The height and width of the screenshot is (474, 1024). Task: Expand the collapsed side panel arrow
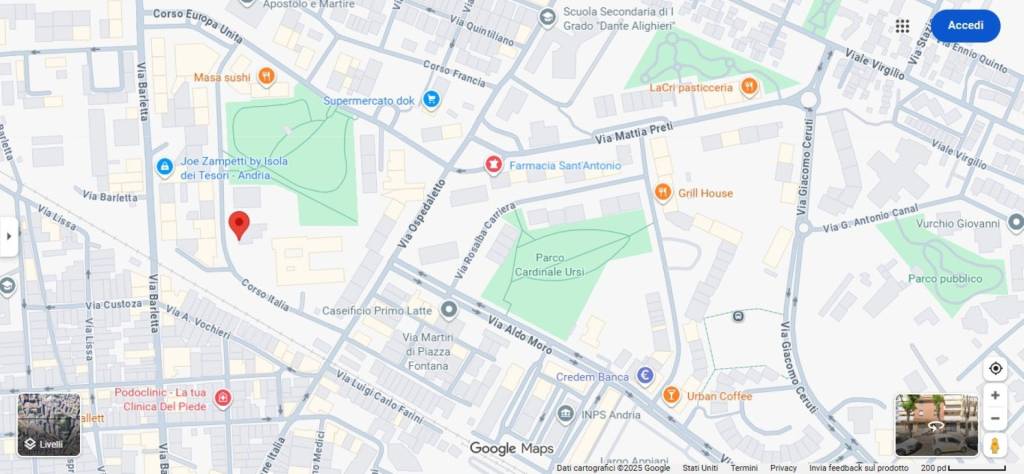pos(8,236)
